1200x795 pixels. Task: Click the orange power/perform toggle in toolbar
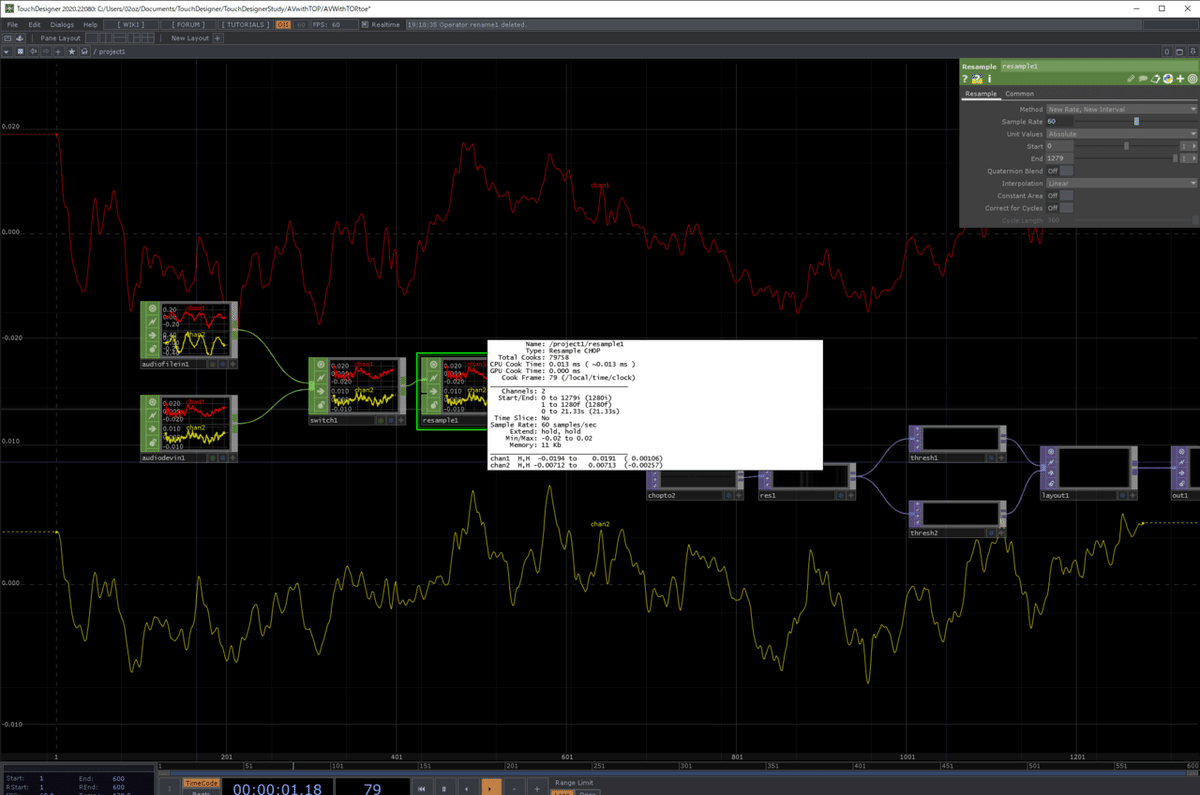tap(283, 25)
